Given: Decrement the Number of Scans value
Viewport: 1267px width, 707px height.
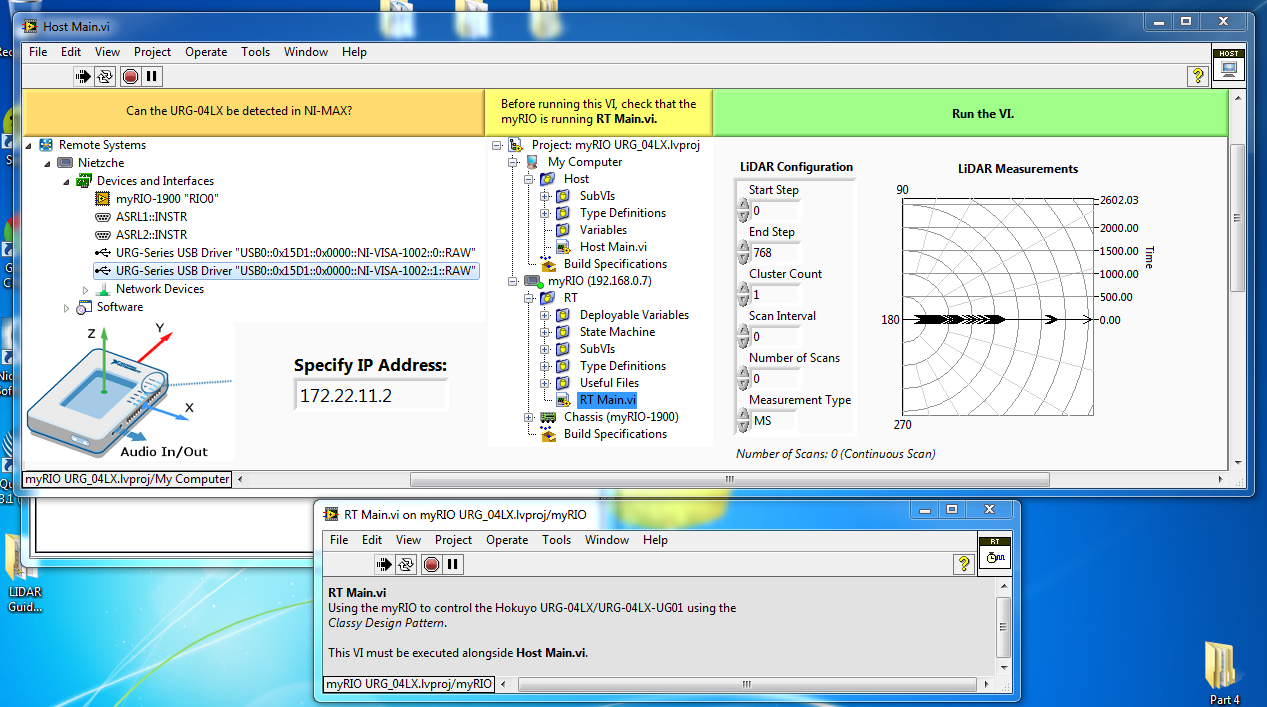Looking at the screenshot, I should point(742,385).
